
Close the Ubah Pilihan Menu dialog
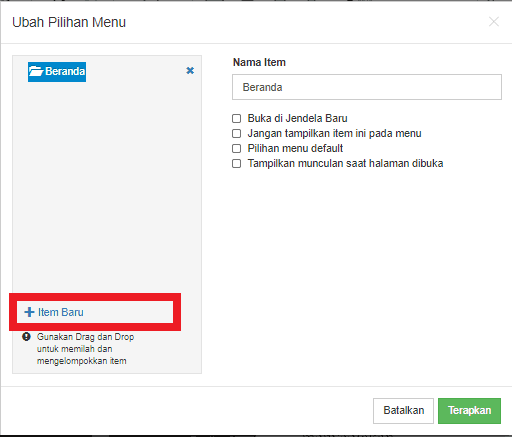coord(494,22)
